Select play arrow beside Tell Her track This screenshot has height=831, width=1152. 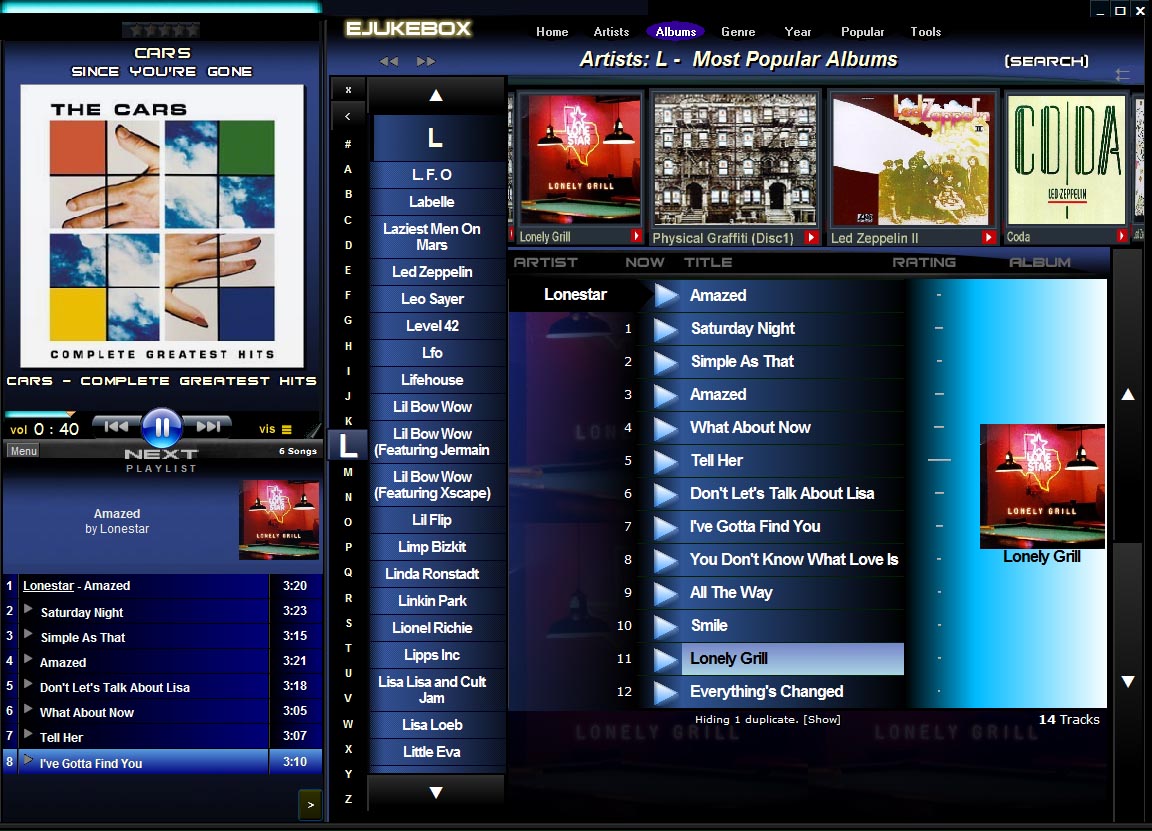click(x=663, y=460)
